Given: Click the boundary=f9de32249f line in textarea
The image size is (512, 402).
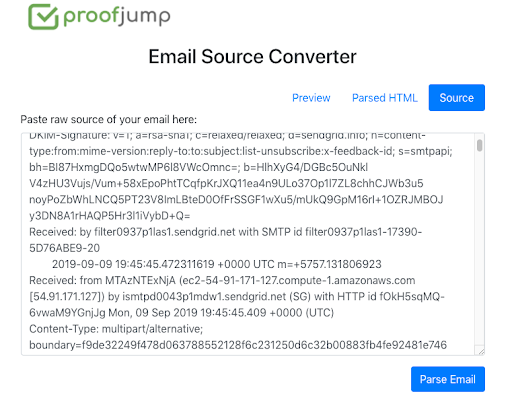Looking at the screenshot, I should (238, 345).
